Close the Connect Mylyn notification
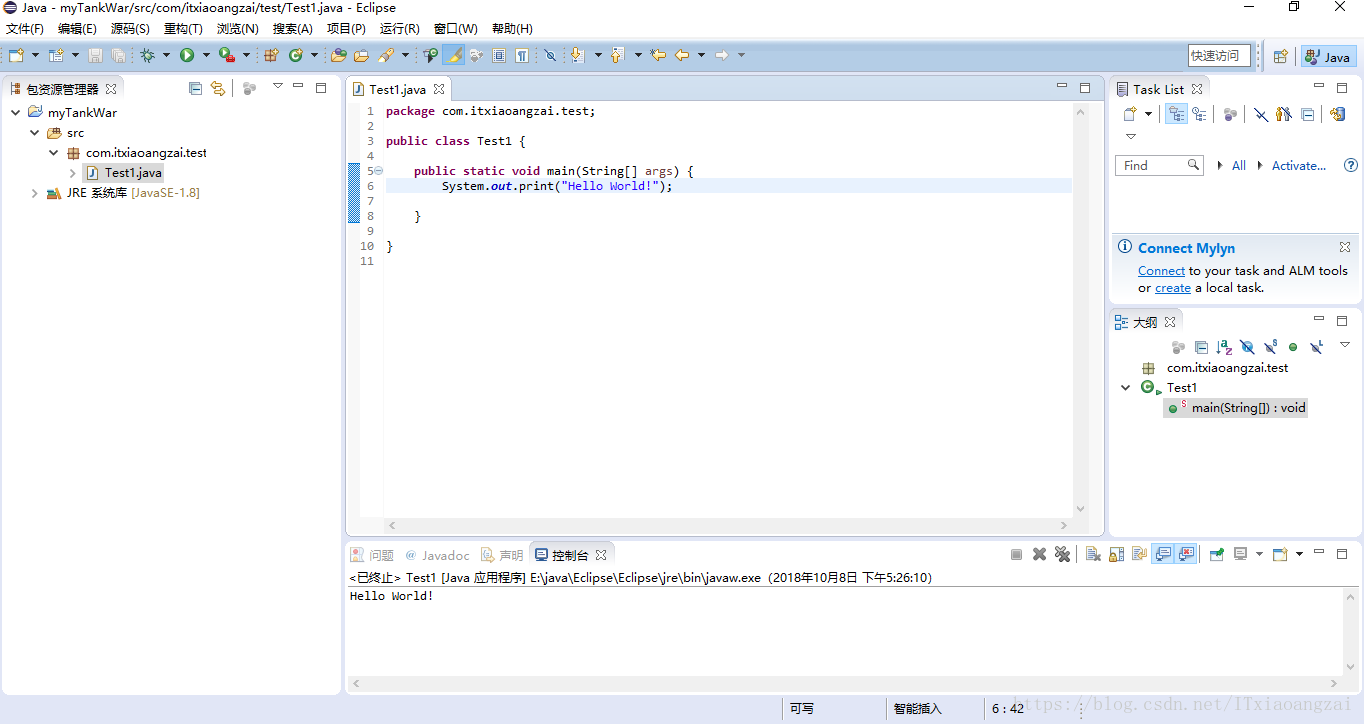Viewport: 1364px width, 724px height. click(1345, 247)
